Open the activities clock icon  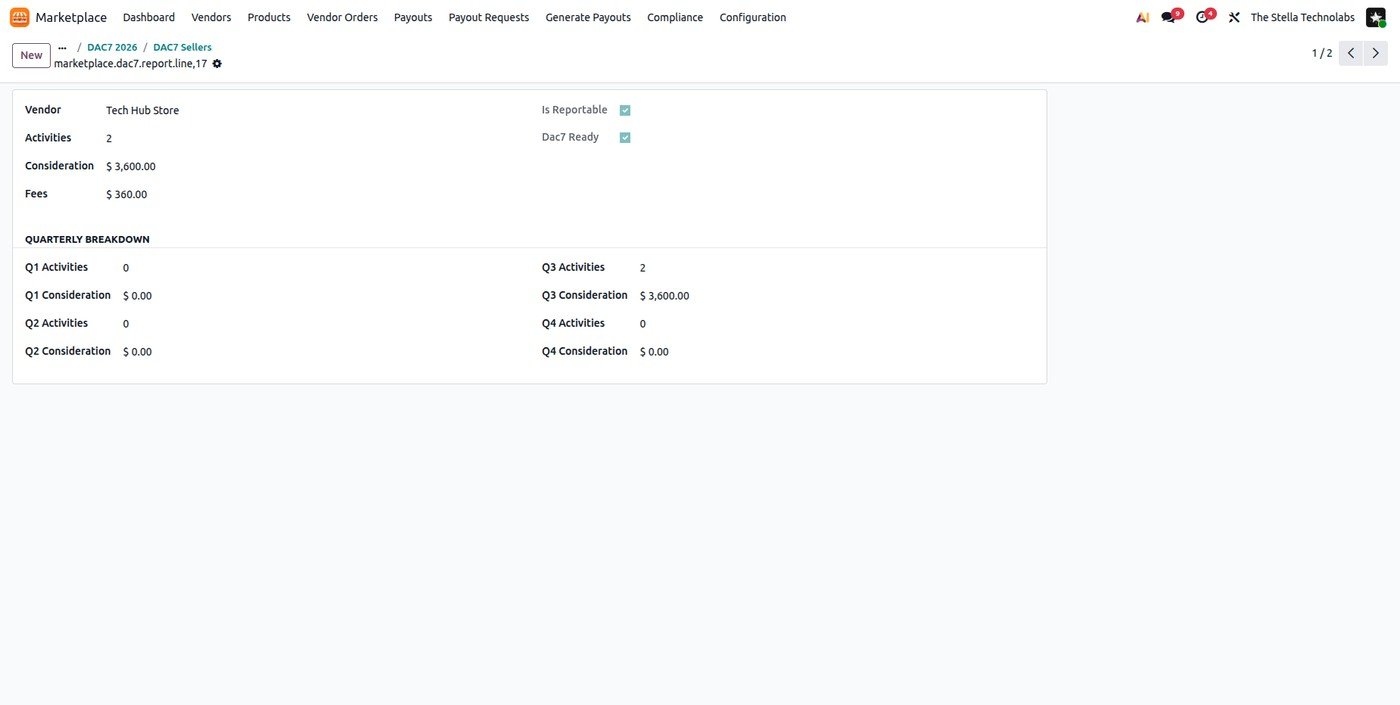point(1204,17)
